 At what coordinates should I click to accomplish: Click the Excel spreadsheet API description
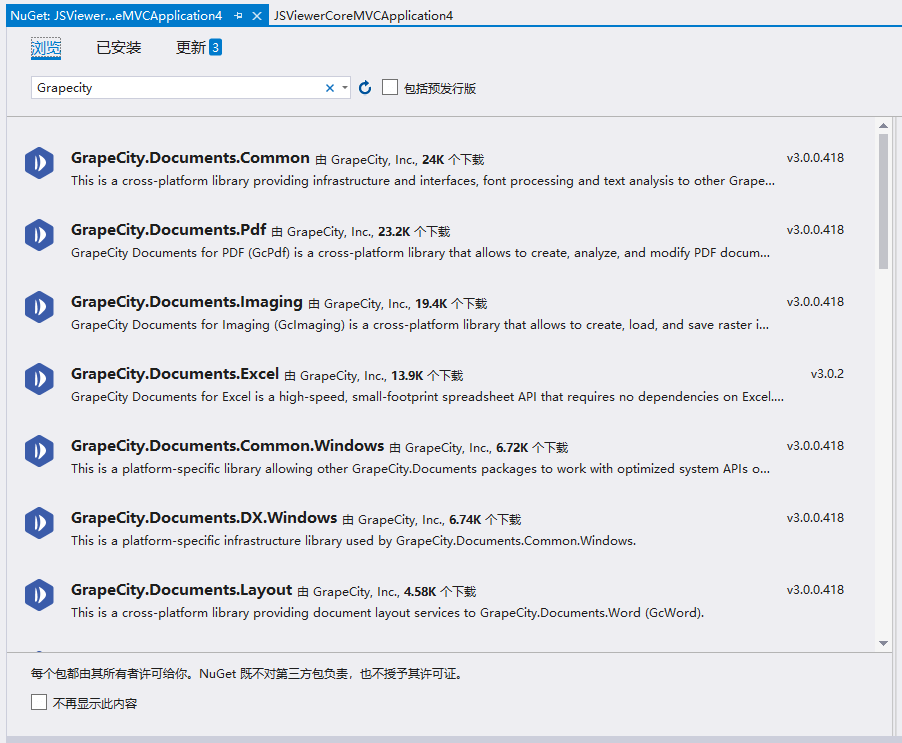(427, 397)
